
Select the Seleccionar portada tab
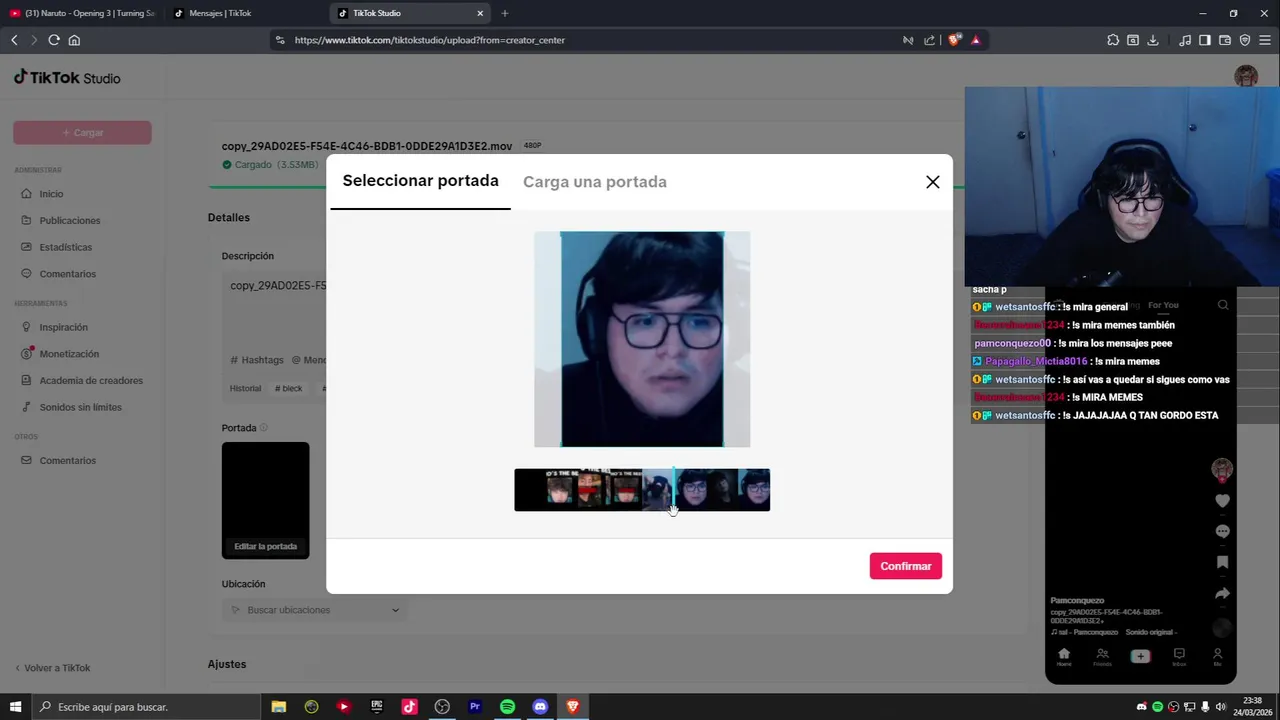click(x=420, y=181)
